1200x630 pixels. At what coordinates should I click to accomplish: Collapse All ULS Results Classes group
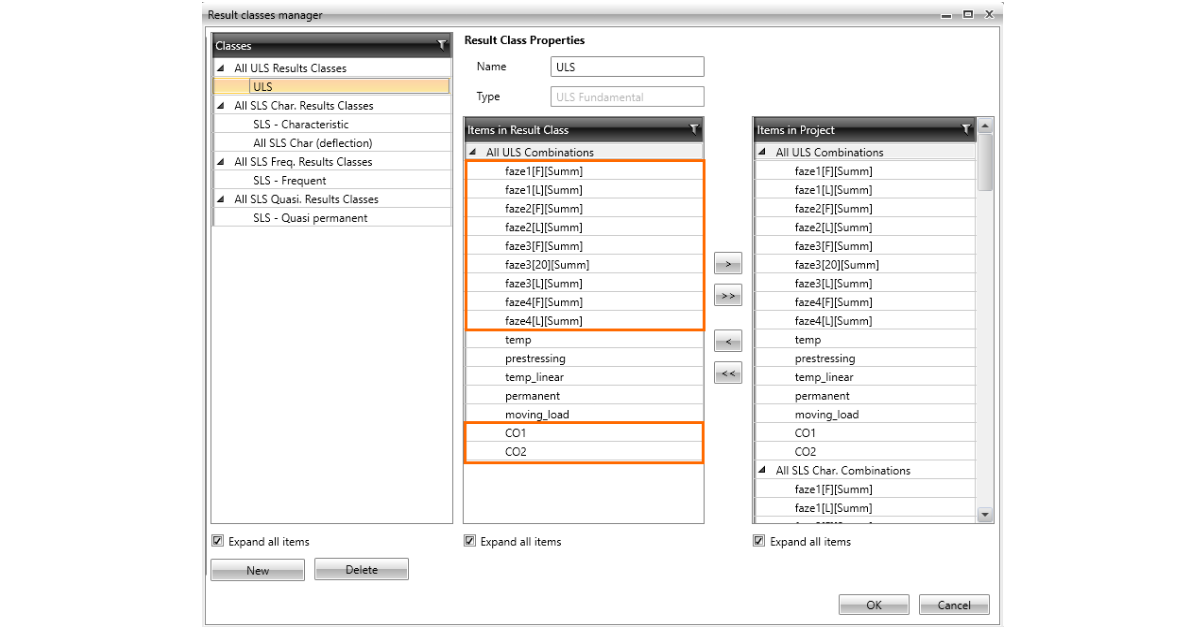coord(221,68)
